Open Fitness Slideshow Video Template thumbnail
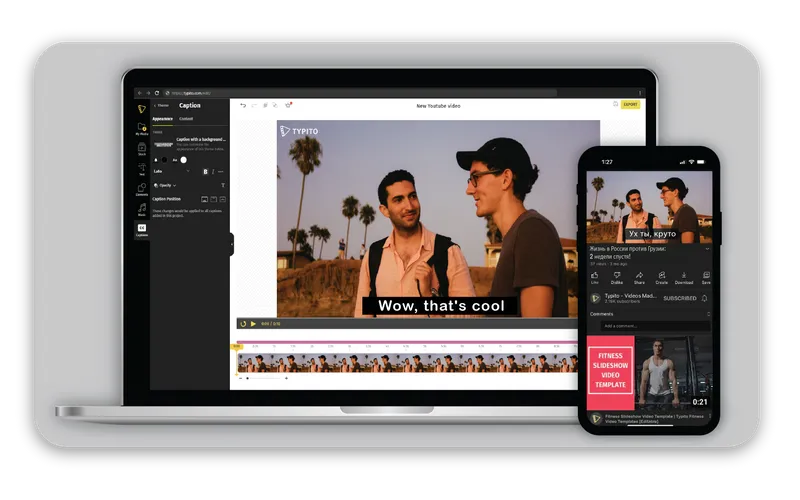The width and height of the screenshot is (800, 500). coord(649,372)
